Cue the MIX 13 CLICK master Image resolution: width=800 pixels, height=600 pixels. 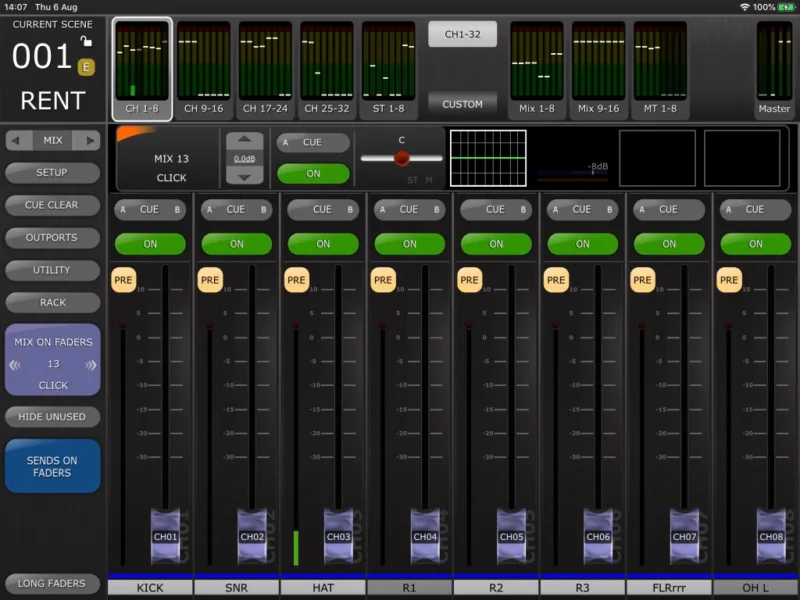(x=313, y=142)
